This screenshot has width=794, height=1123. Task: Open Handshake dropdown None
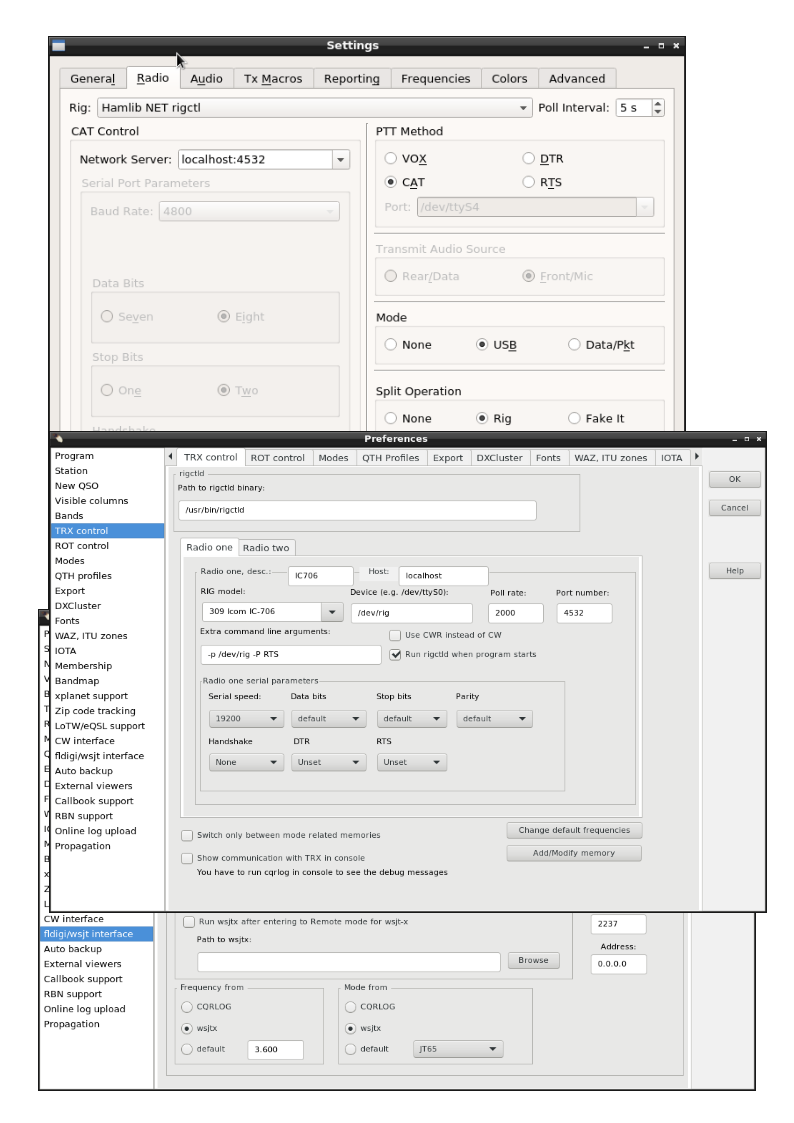[x=245, y=762]
